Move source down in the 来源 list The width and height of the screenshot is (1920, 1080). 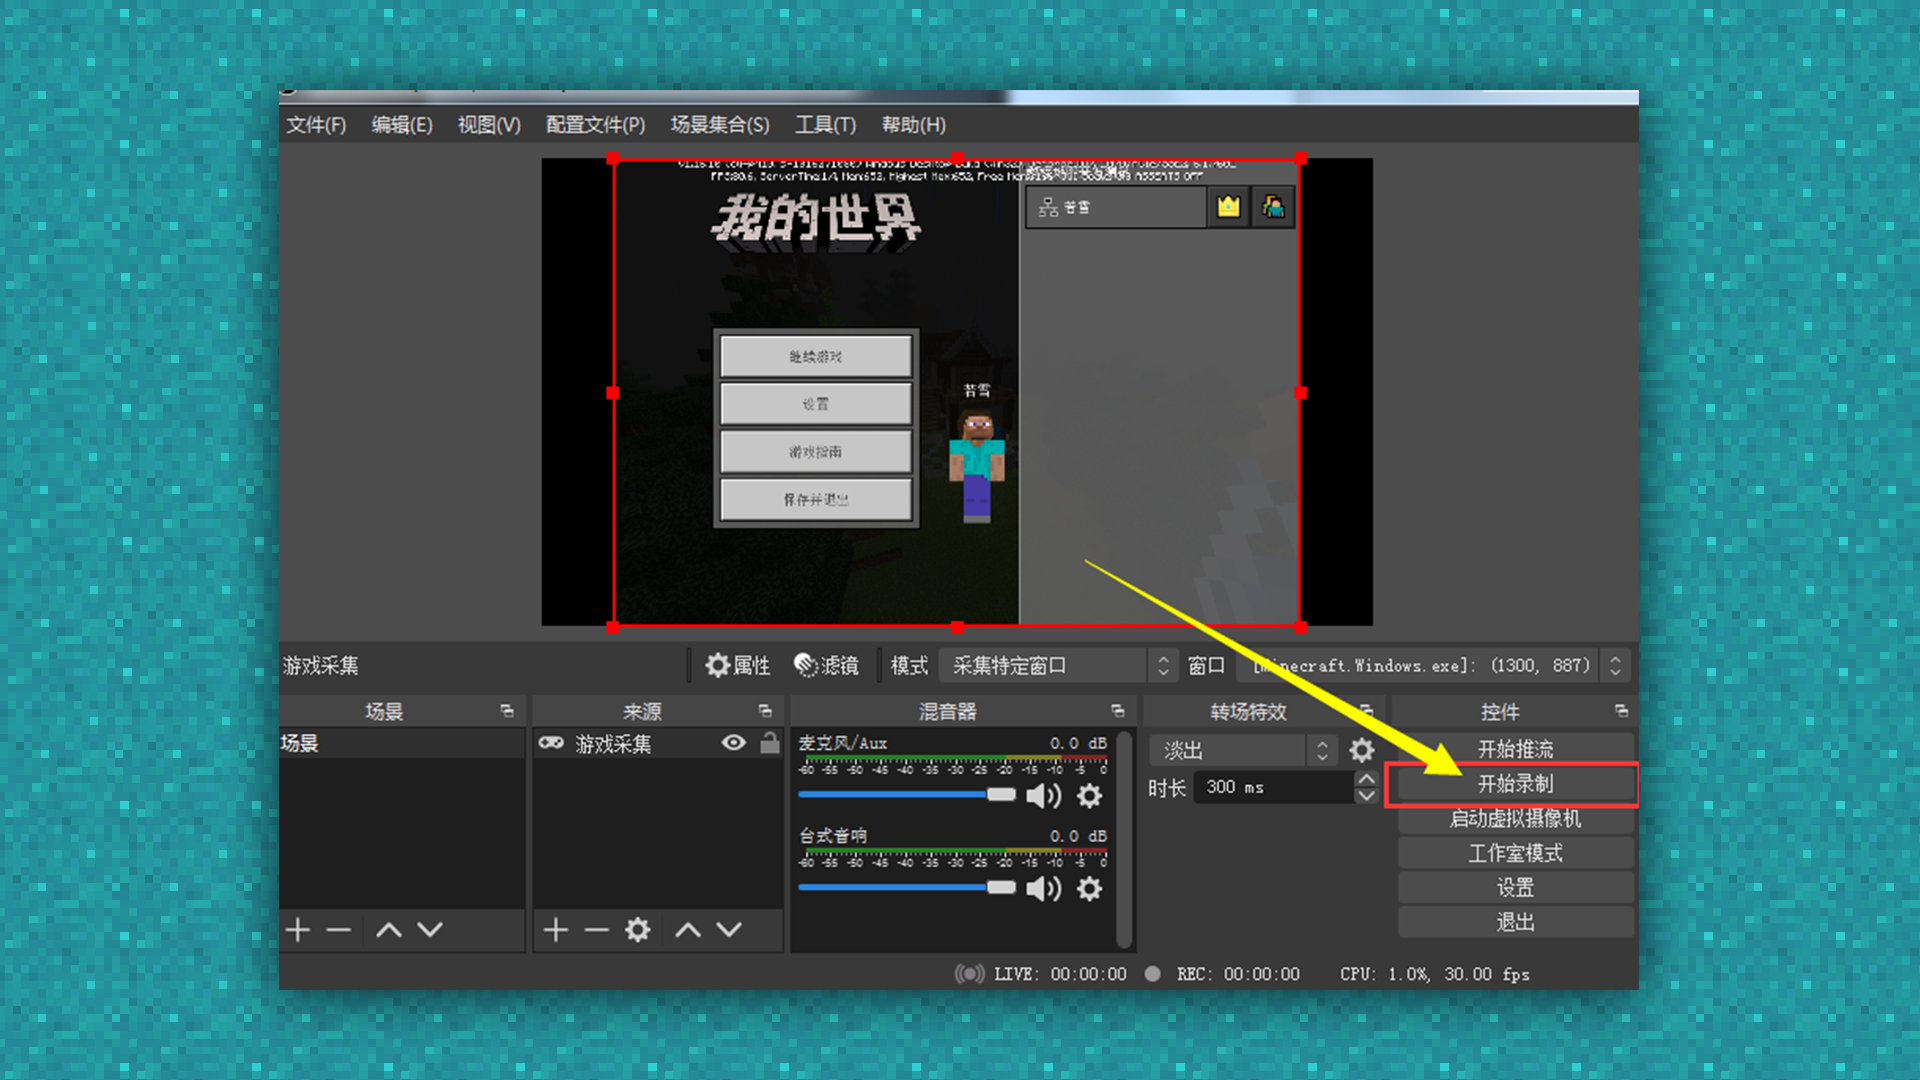730,930
